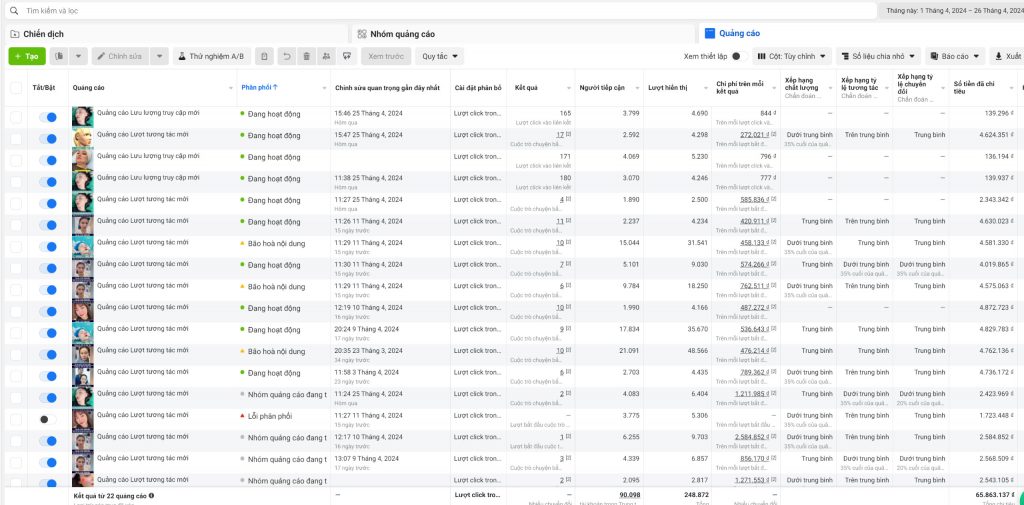Open the Cột: Tùy chỉnh dropdown

click(792, 56)
